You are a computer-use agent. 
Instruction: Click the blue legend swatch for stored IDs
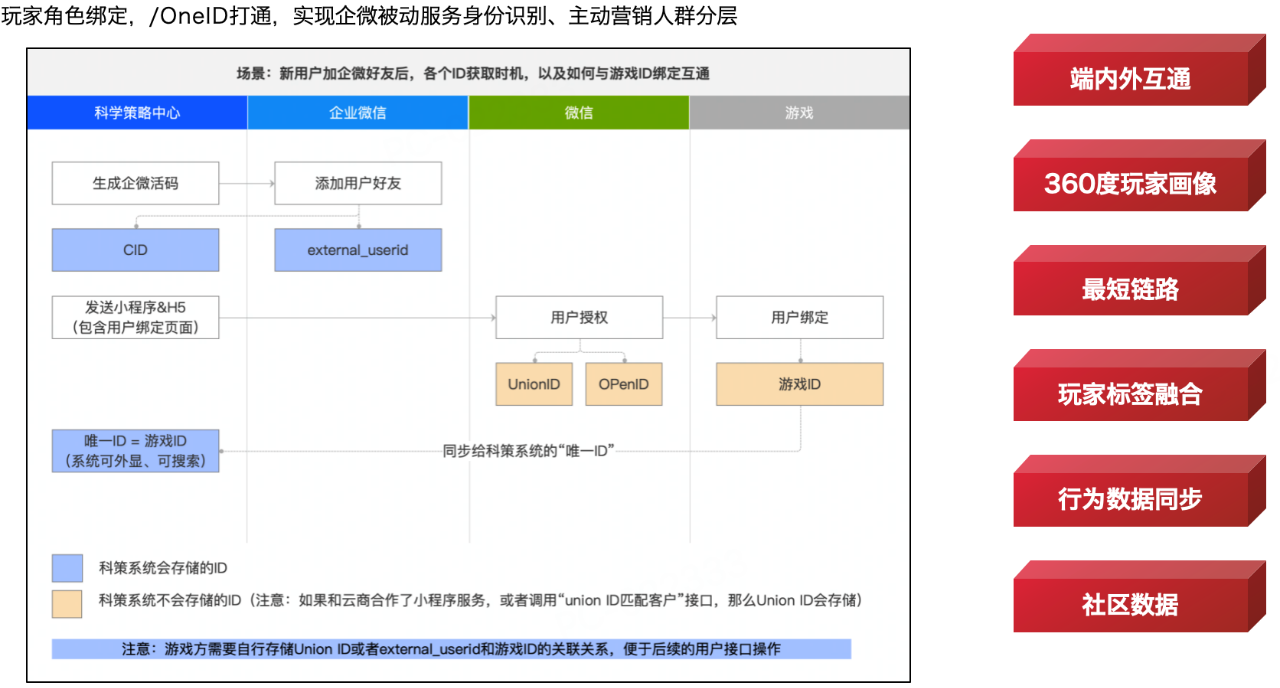(68, 567)
